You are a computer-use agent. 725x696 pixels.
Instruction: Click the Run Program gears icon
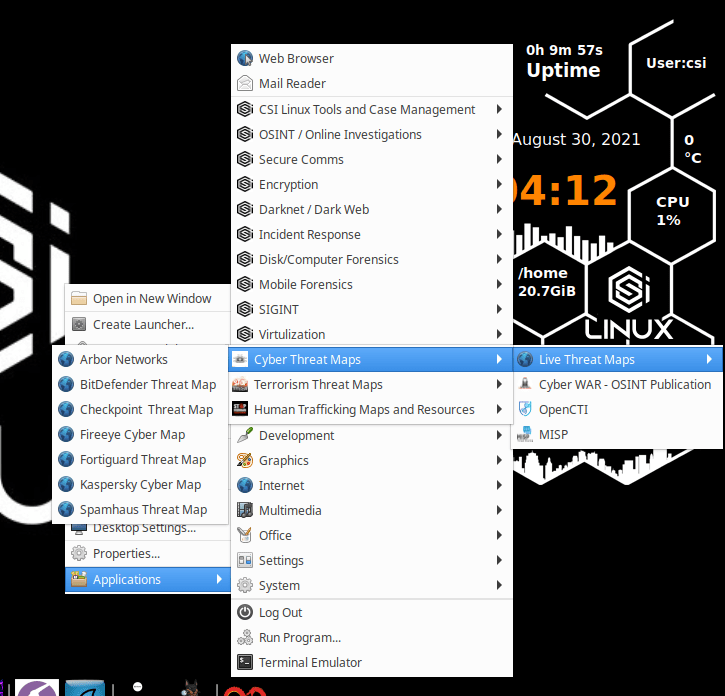pyautogui.click(x=245, y=637)
